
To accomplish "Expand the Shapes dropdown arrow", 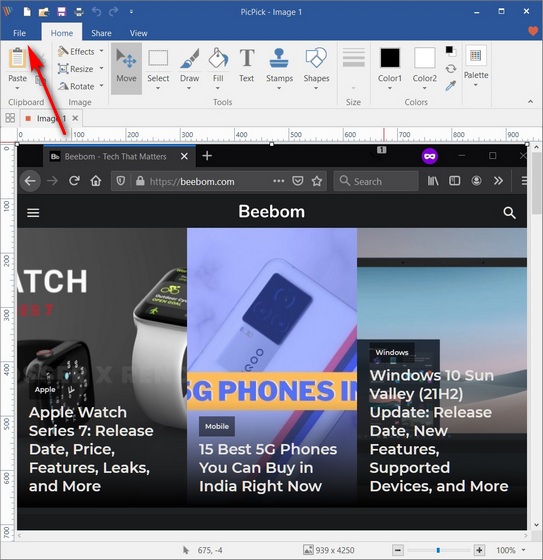I will coord(316,88).
